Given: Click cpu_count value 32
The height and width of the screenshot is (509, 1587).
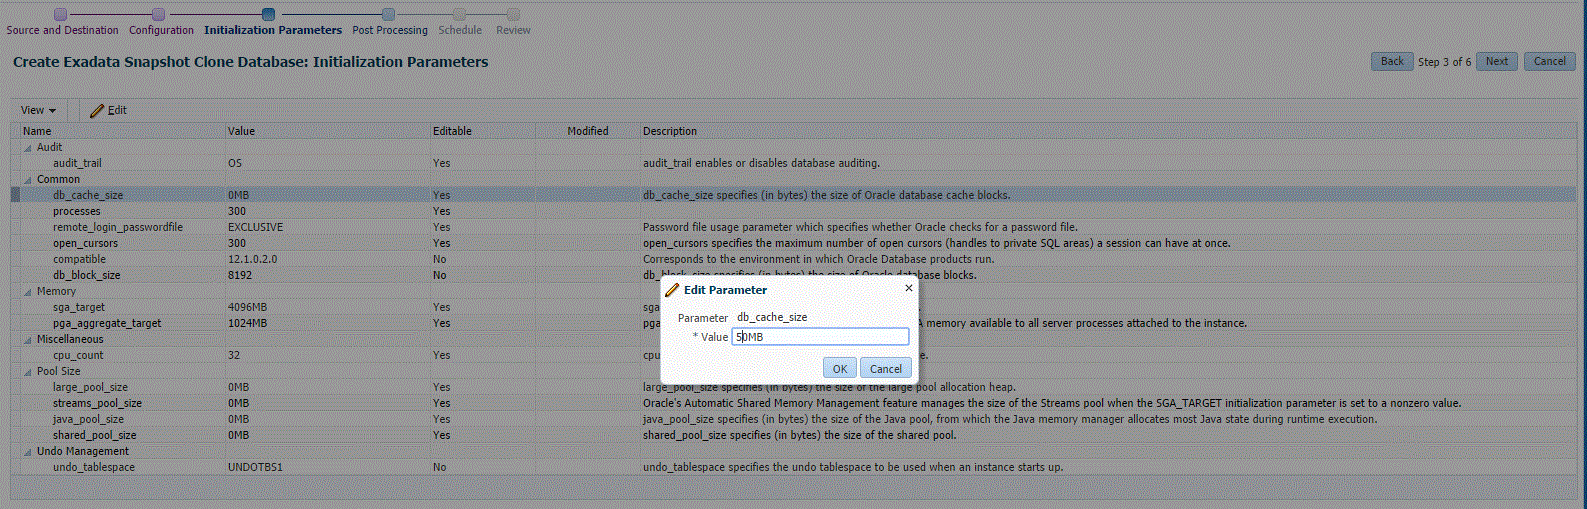Looking at the screenshot, I should [234, 355].
